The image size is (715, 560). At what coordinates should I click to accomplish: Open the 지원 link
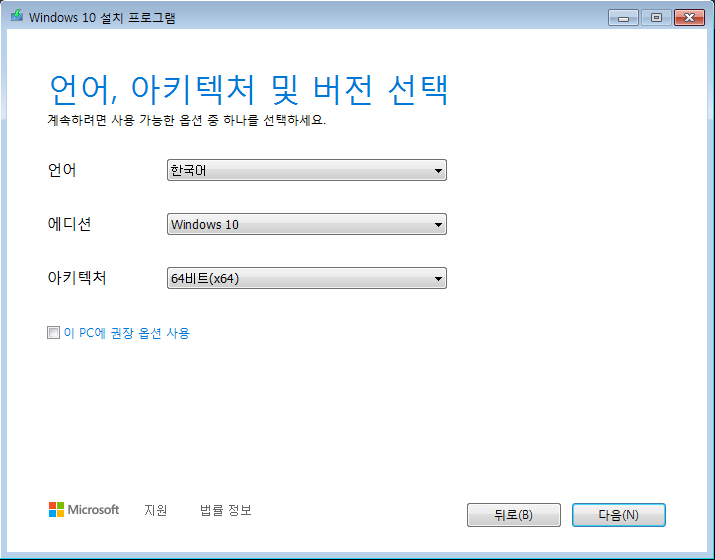155,510
